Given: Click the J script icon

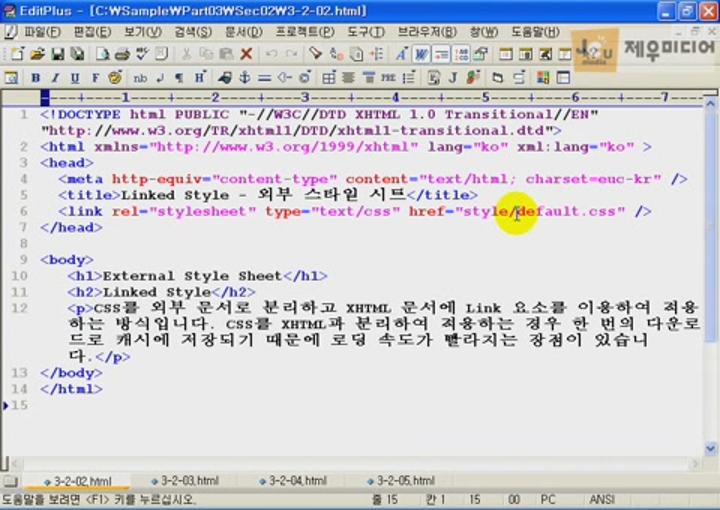Looking at the screenshot, I should click(x=453, y=78).
